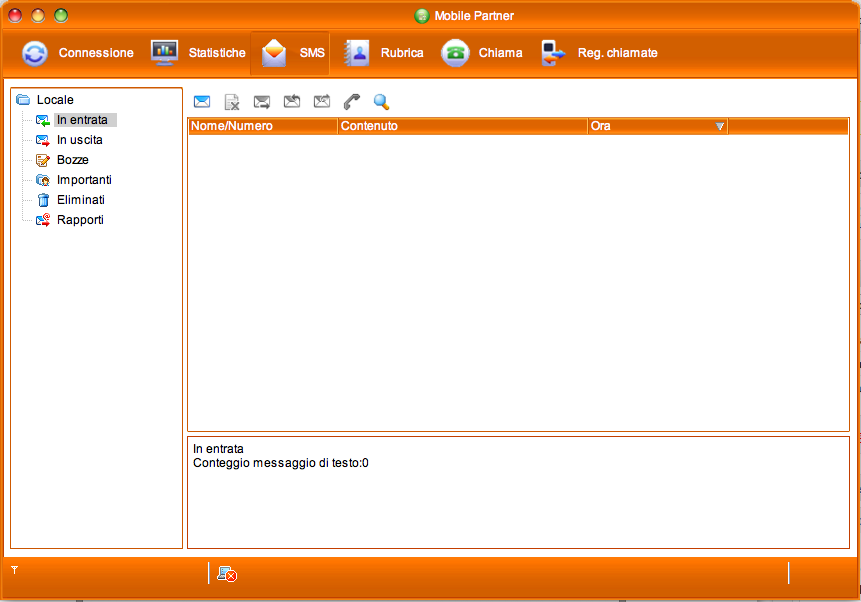Open the Reg. chiamate tab
The image size is (861, 602).
[599, 53]
